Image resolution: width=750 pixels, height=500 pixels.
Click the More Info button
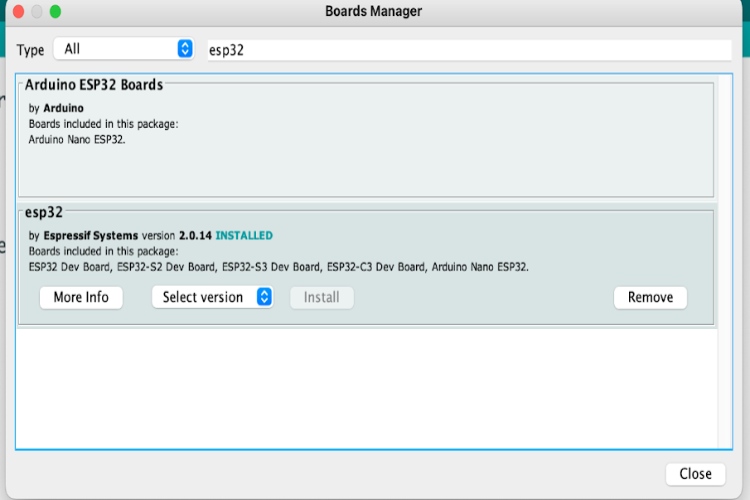point(81,297)
